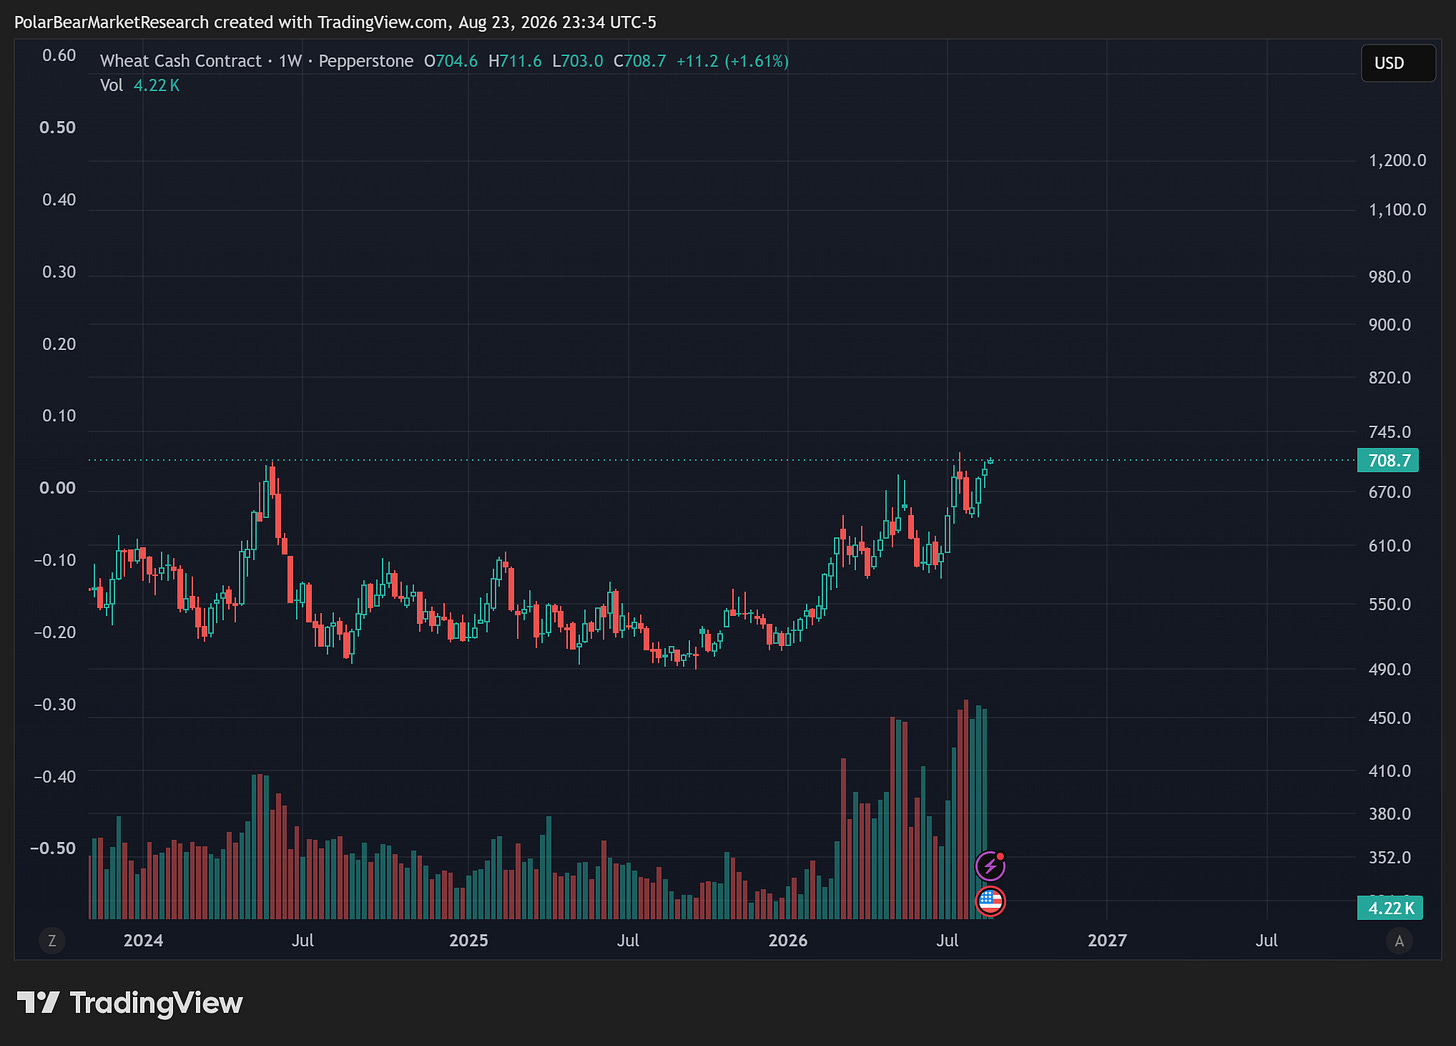Click the Vol indicator legend label
The image size is (1456, 1046).
[111, 85]
